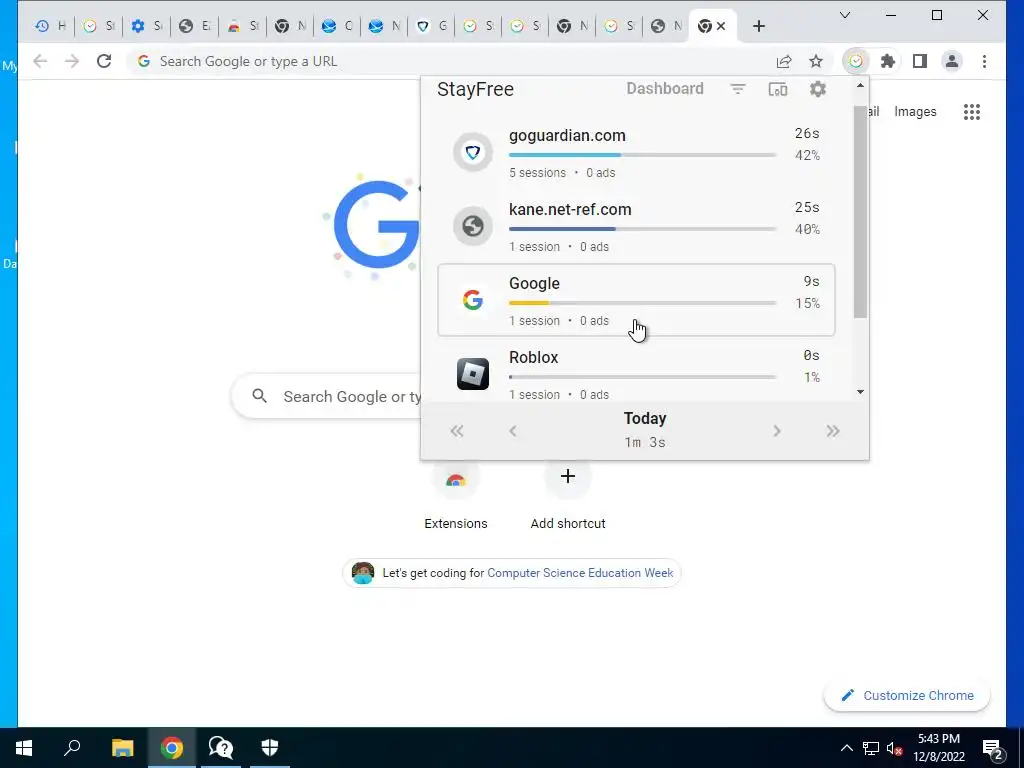The height and width of the screenshot is (768, 1024).
Task: Switch to the GoGuardian shield tab
Action: click(x=432, y=26)
